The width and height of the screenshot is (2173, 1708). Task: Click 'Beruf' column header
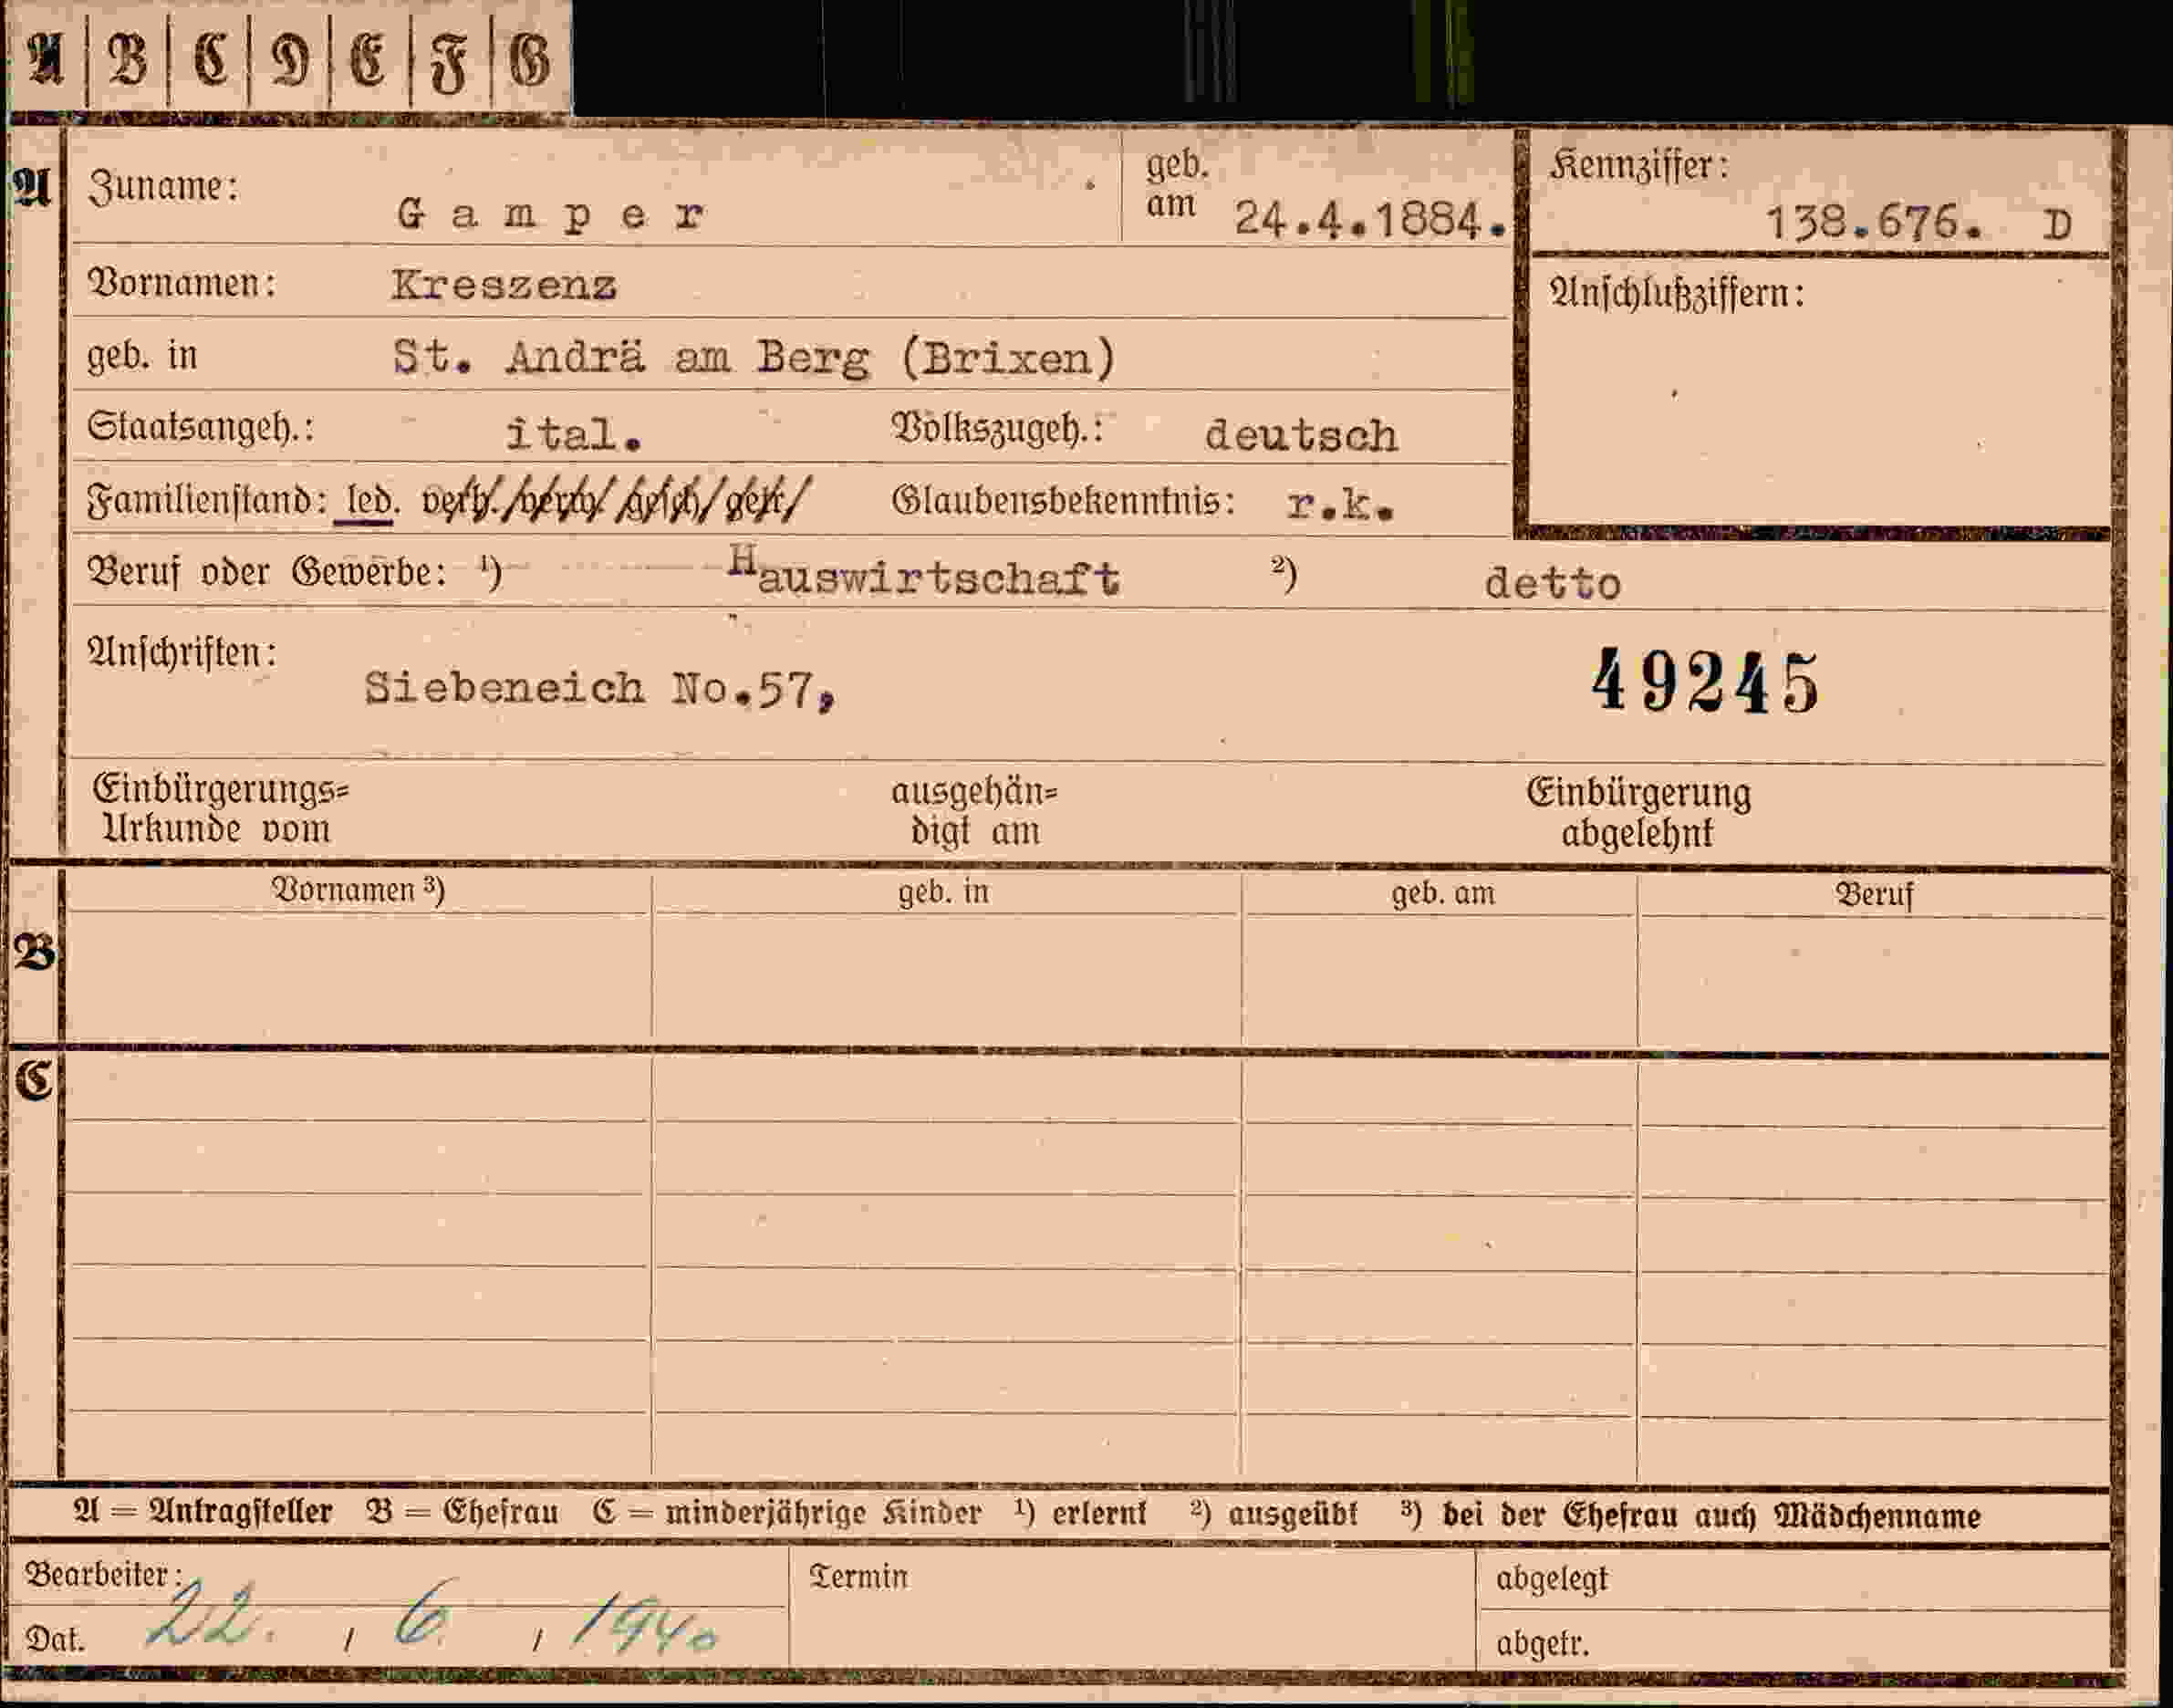tap(1873, 896)
